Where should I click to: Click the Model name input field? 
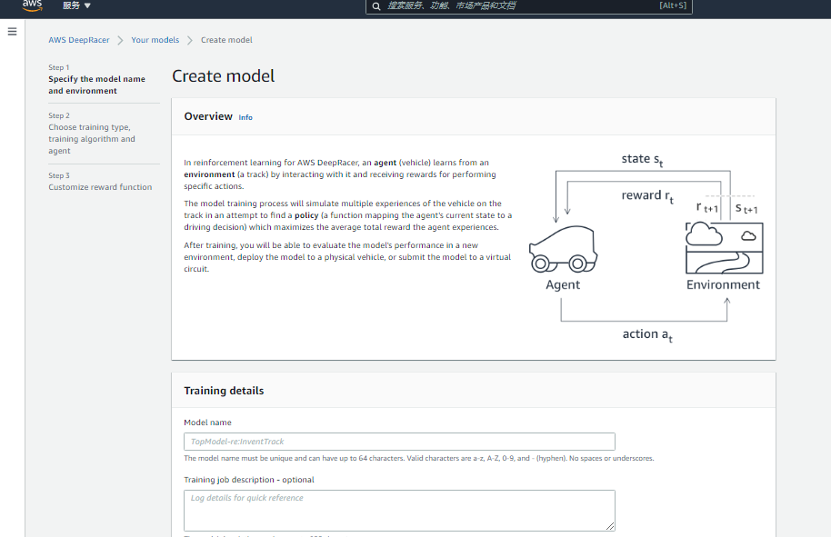[399, 441]
